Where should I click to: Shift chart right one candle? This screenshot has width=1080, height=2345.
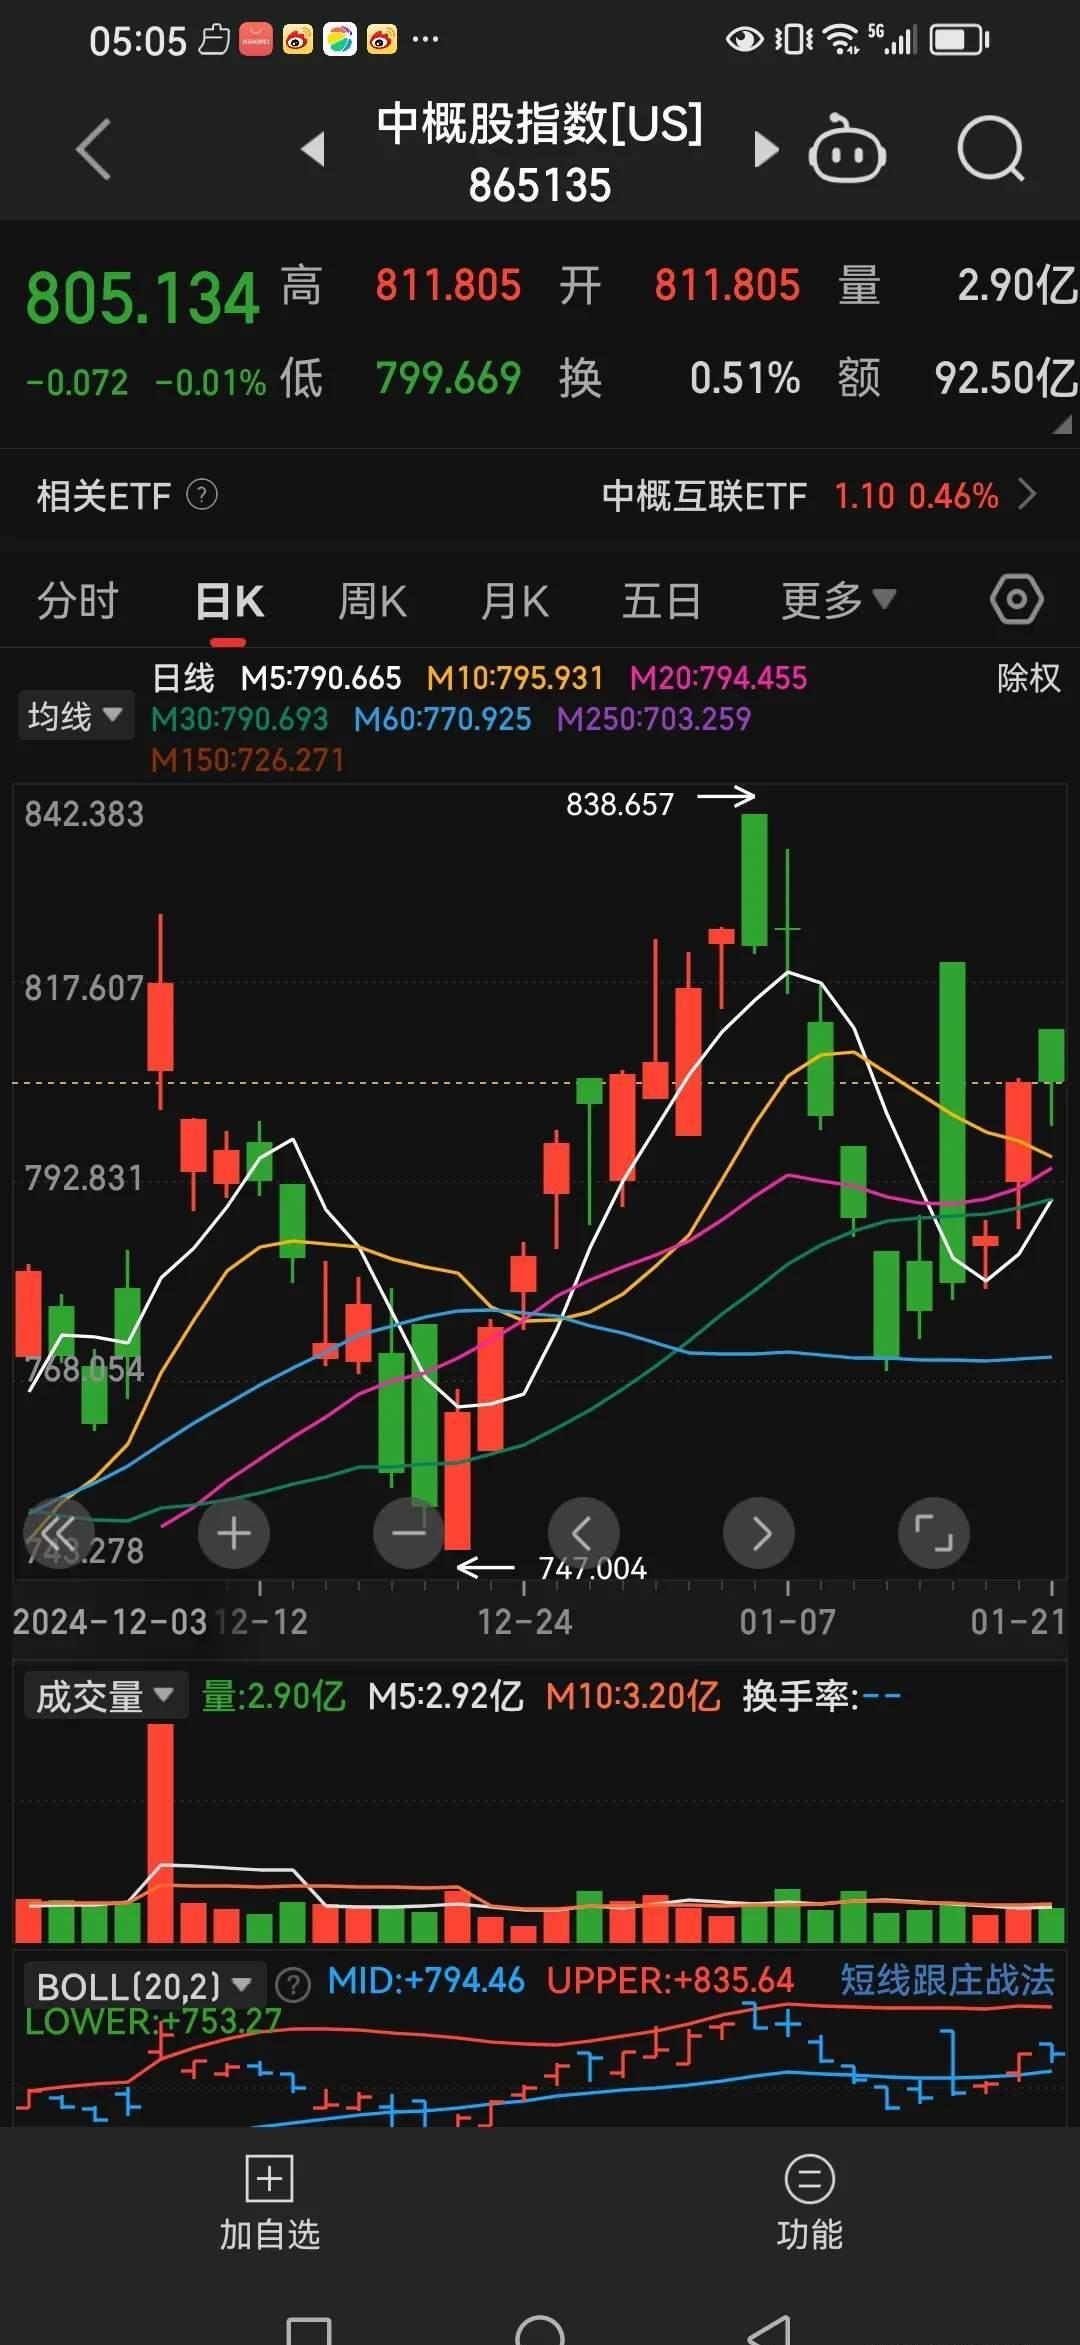[759, 1533]
